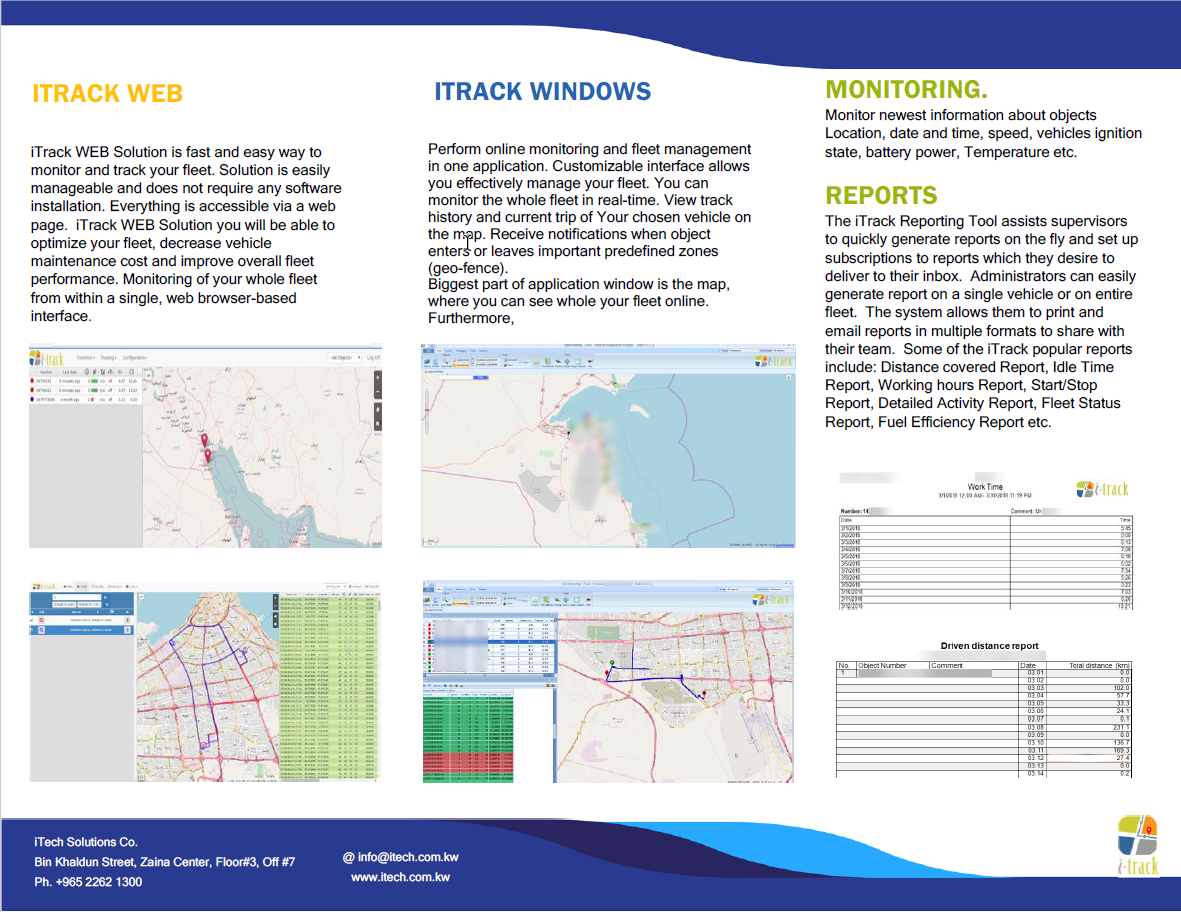Screen dimensions: 1181x912
Task: Click the "Driven distance report" title
Action: coord(989,646)
